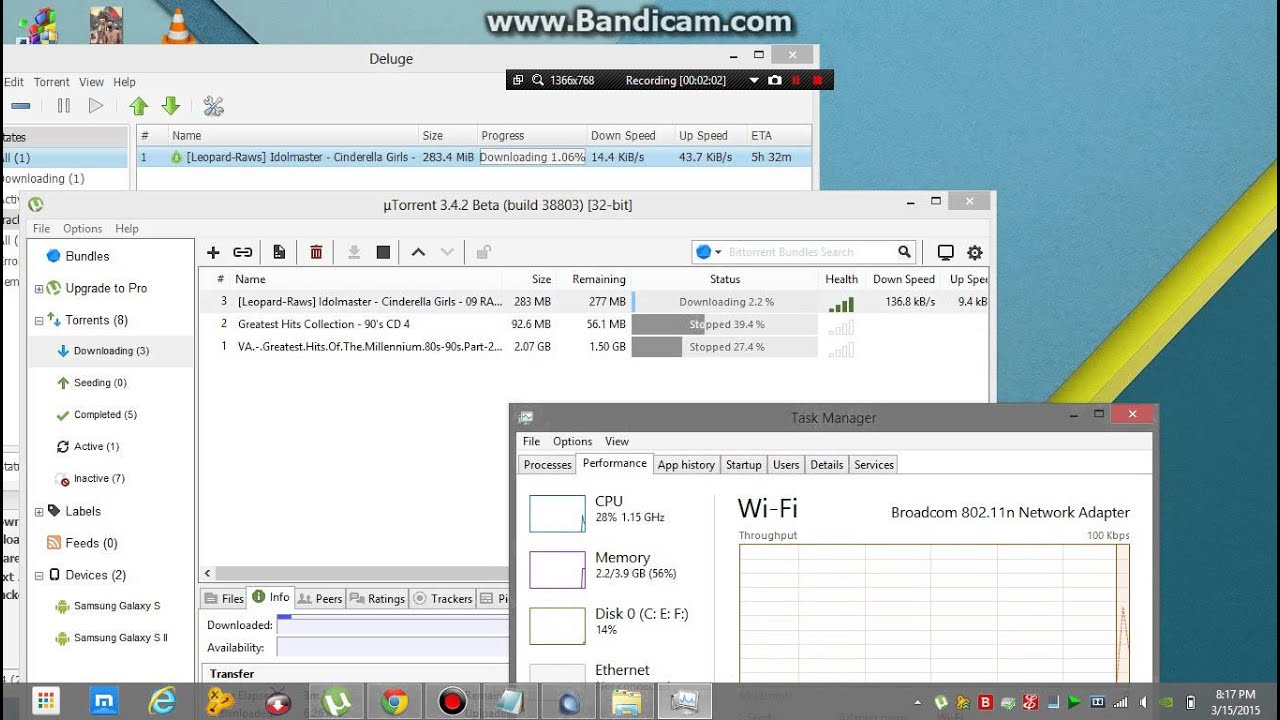This screenshot has width=1280, height=720.
Task: Click the unlock bundle padlock icon
Action: pos(483,252)
